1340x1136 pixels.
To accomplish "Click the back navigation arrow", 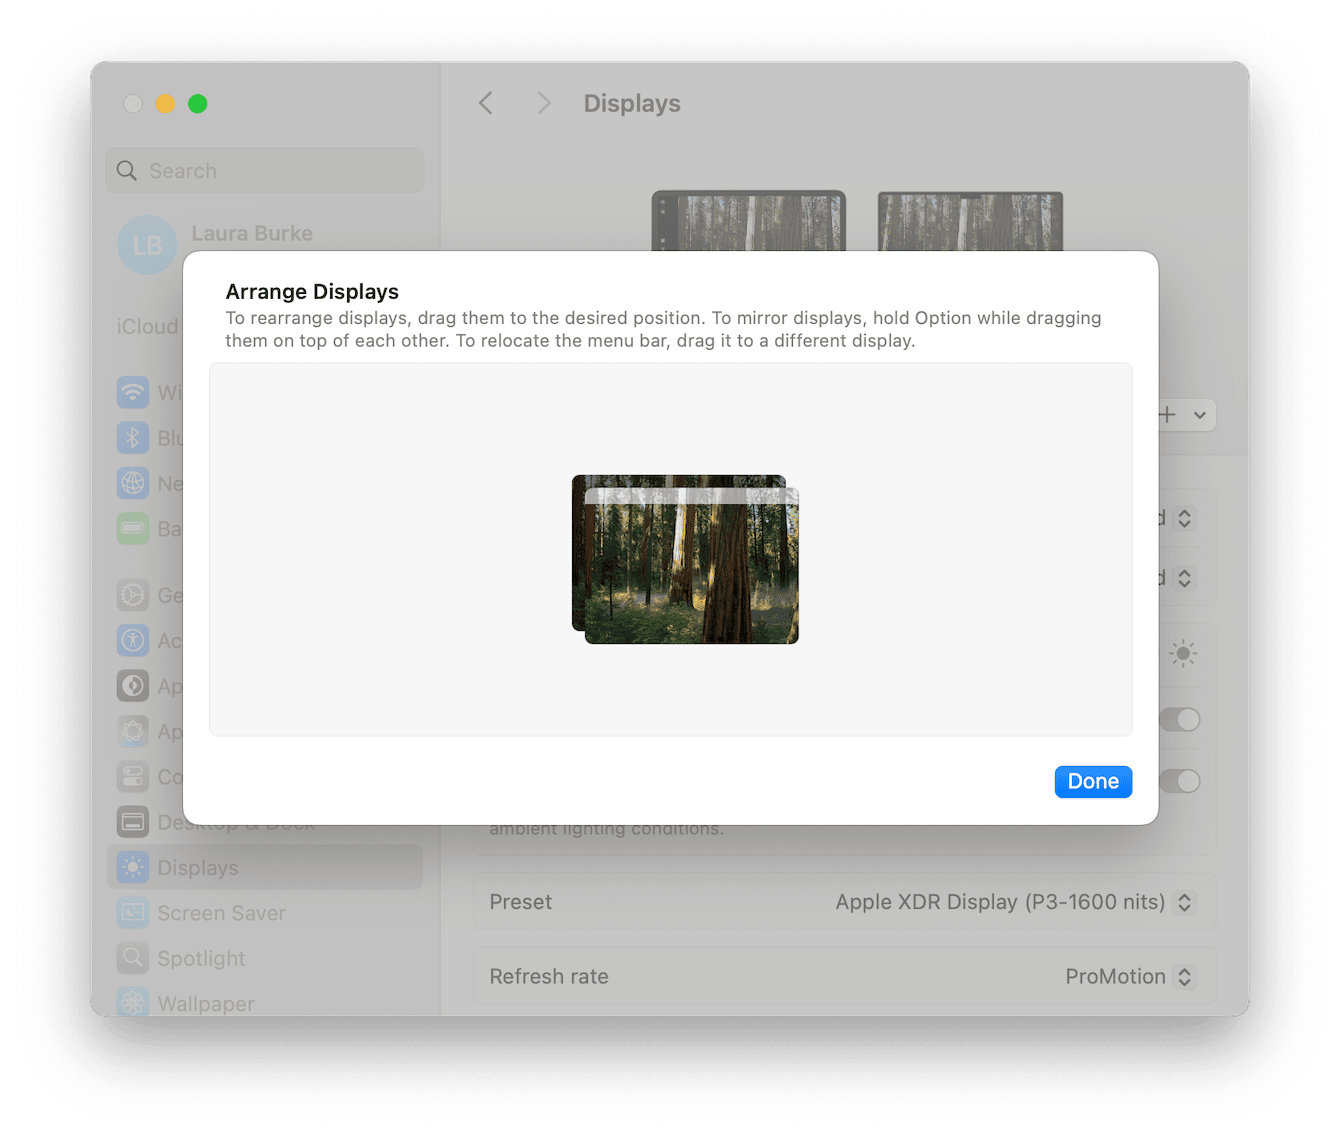I will click(x=486, y=102).
